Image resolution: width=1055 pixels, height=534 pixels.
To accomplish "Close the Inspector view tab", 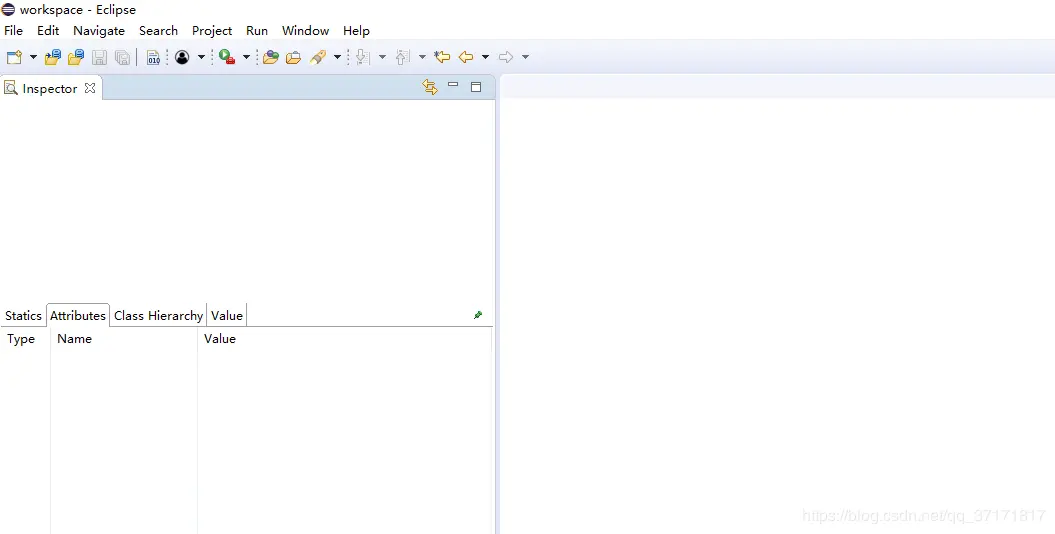I will (89, 88).
